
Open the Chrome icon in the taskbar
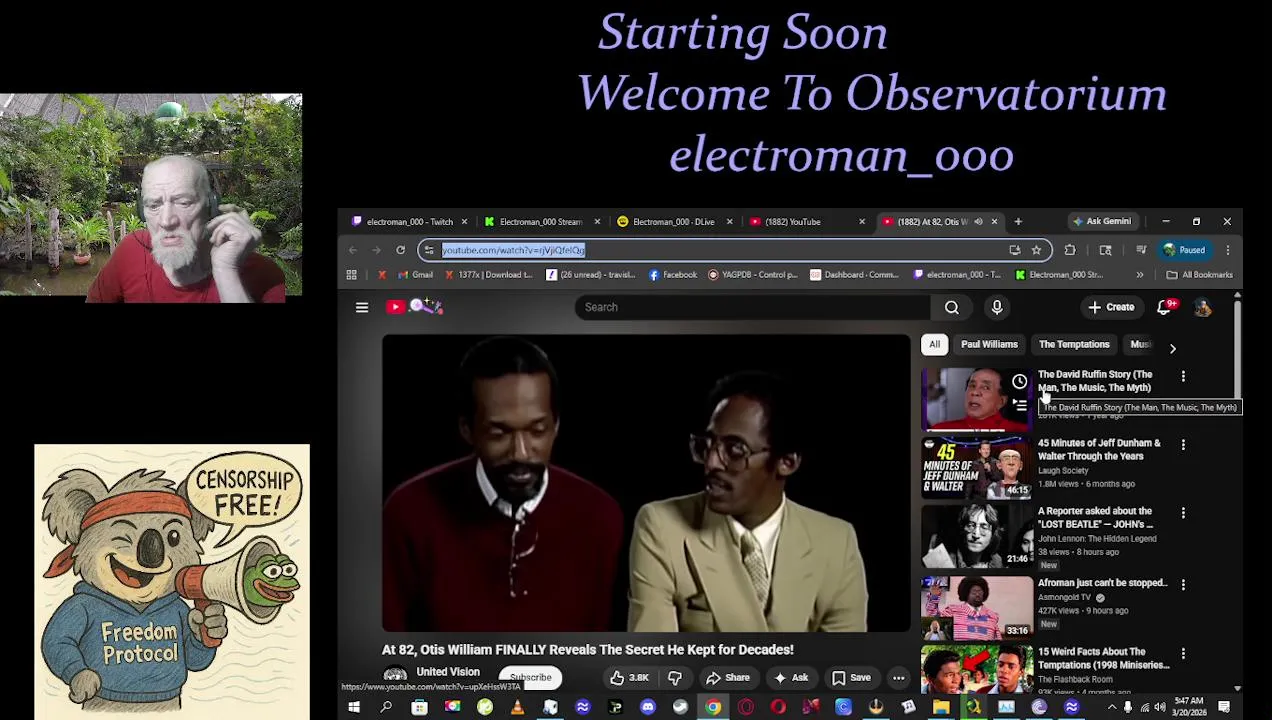coord(713,708)
